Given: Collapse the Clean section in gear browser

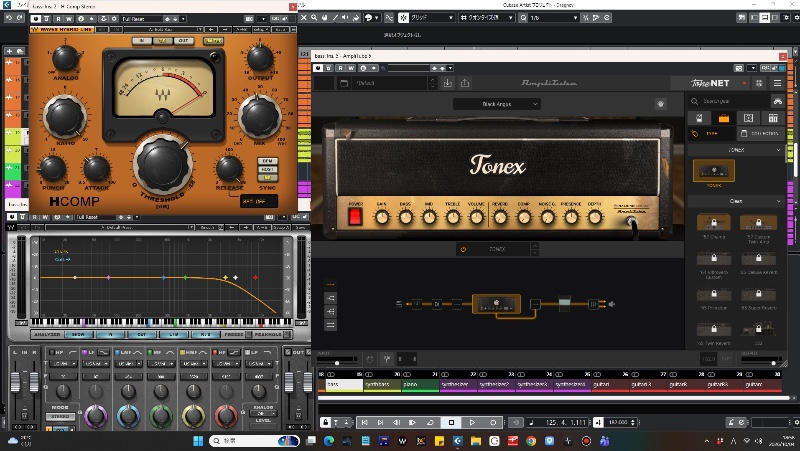Looking at the screenshot, I should click(x=778, y=201).
